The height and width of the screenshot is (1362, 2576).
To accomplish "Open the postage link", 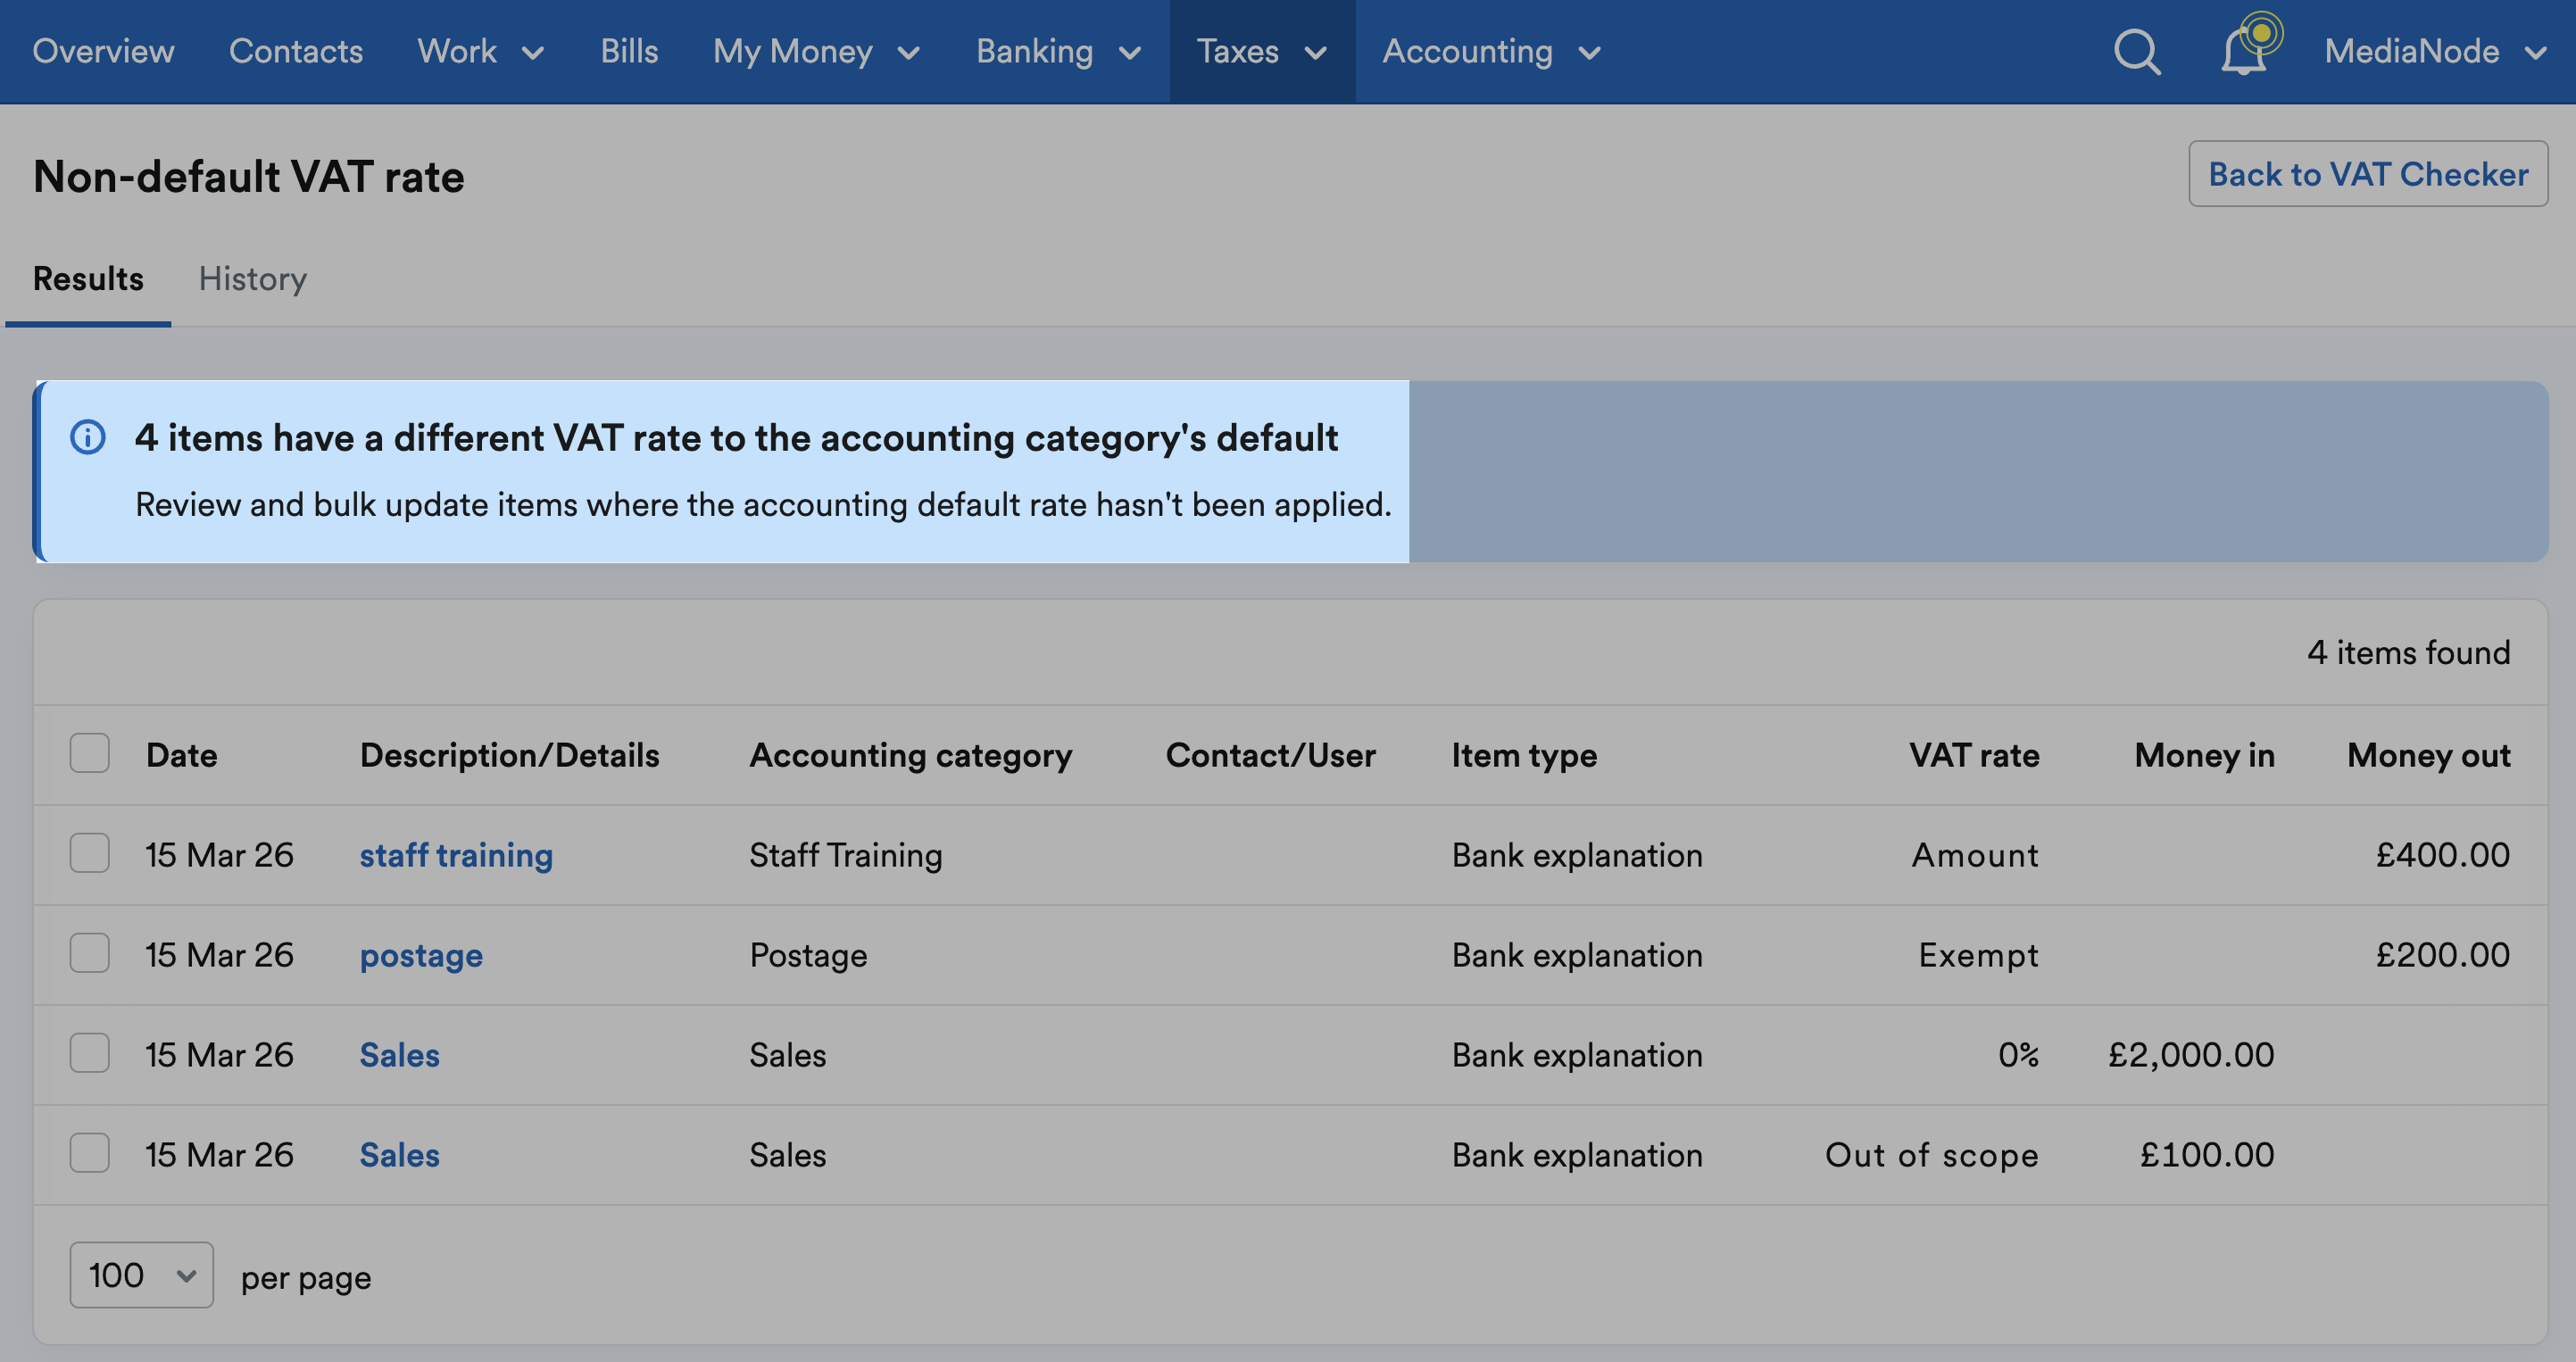I will coord(421,955).
